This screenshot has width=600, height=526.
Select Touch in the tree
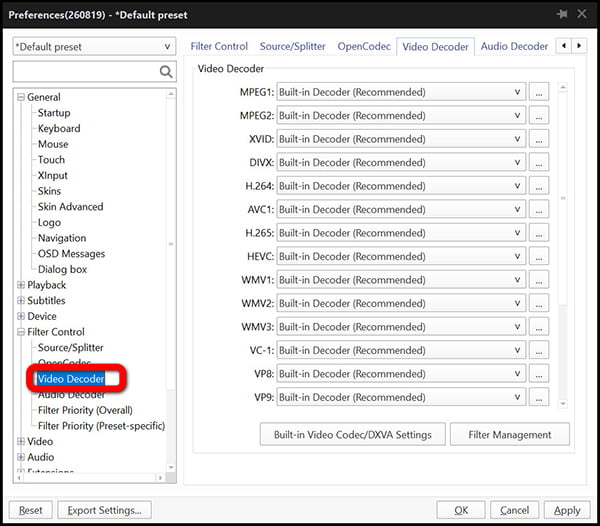point(51,160)
